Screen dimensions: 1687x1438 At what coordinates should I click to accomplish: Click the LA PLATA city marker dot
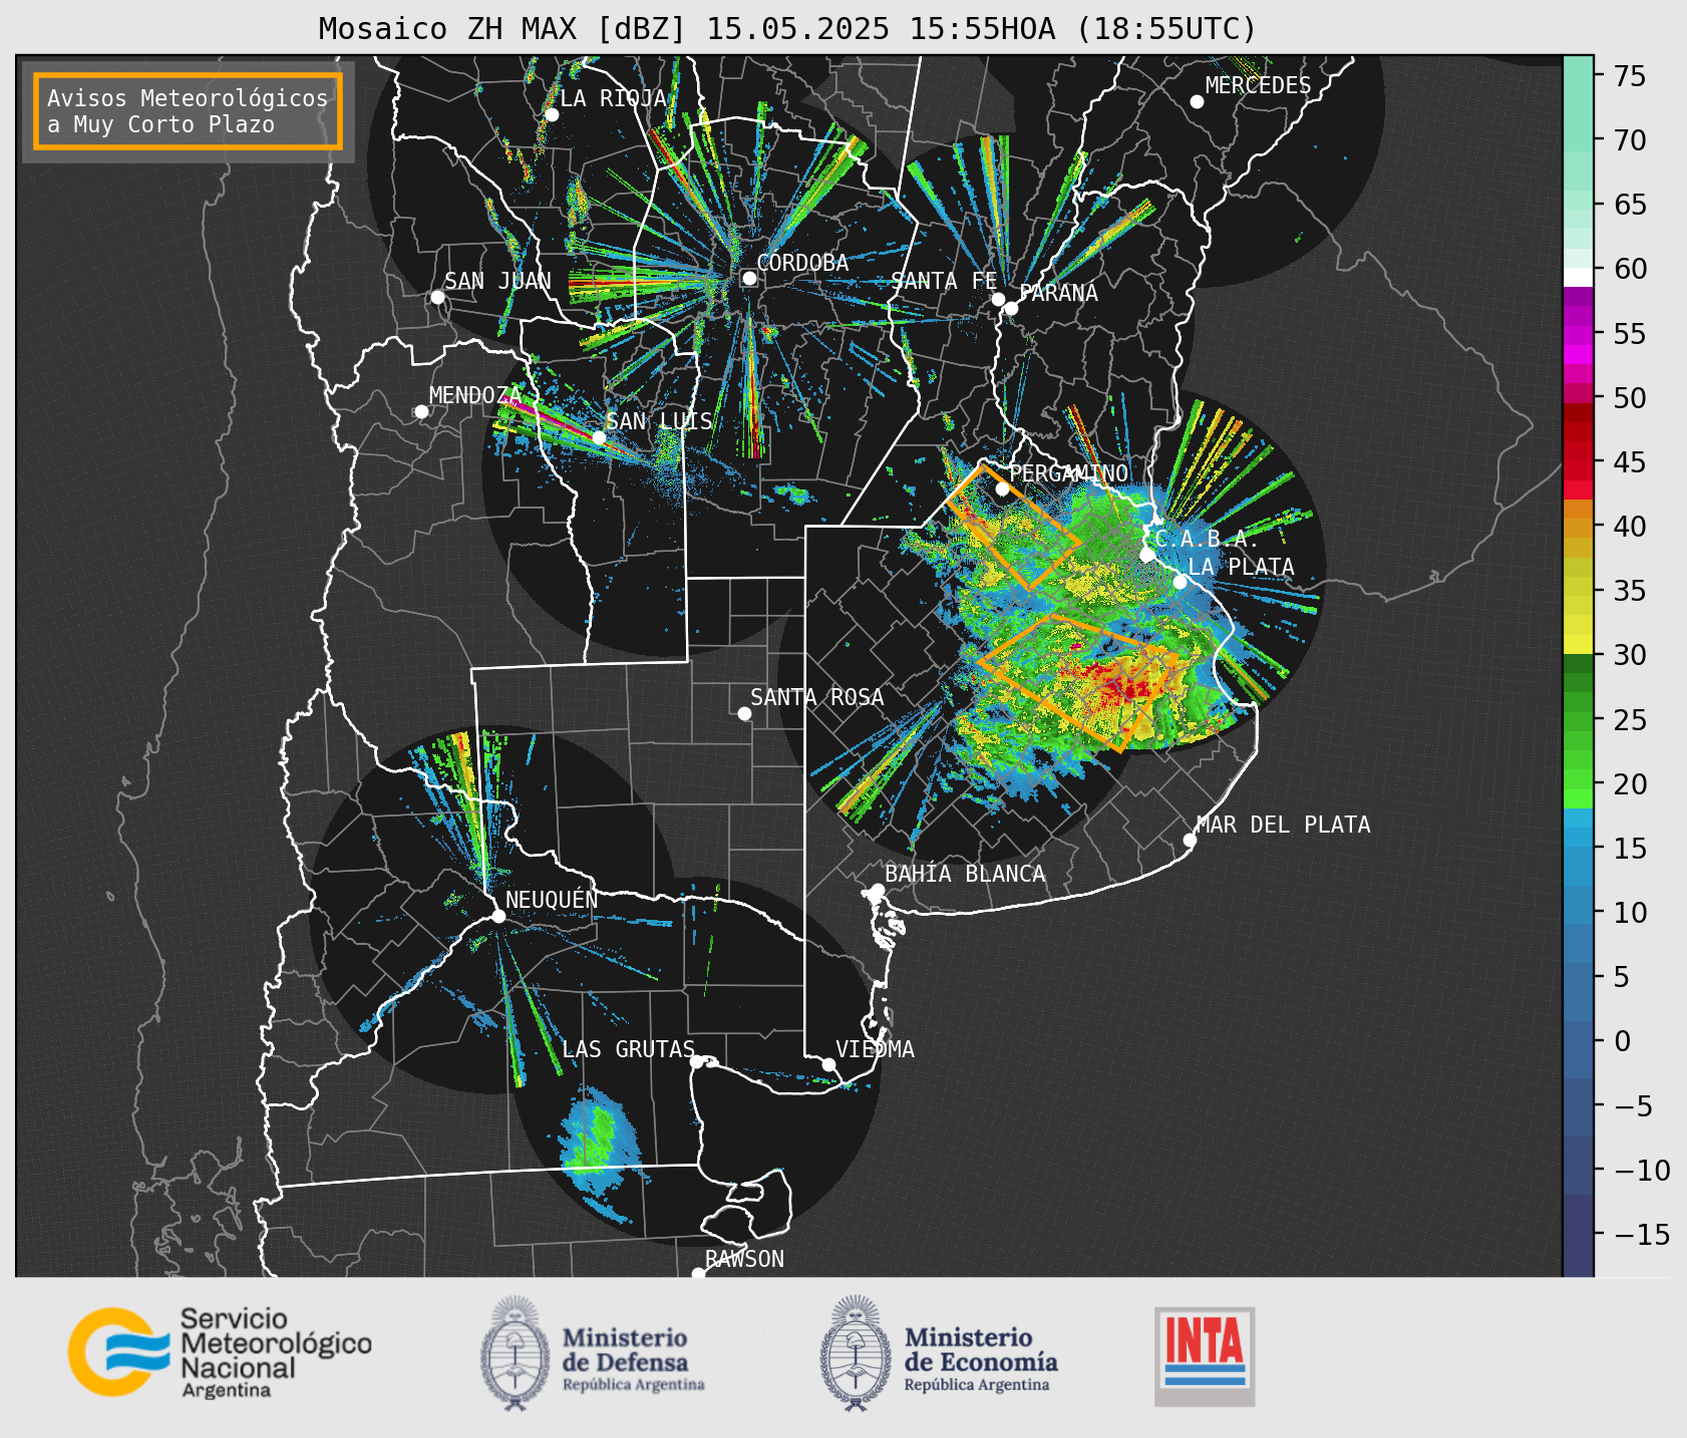pos(1180,582)
